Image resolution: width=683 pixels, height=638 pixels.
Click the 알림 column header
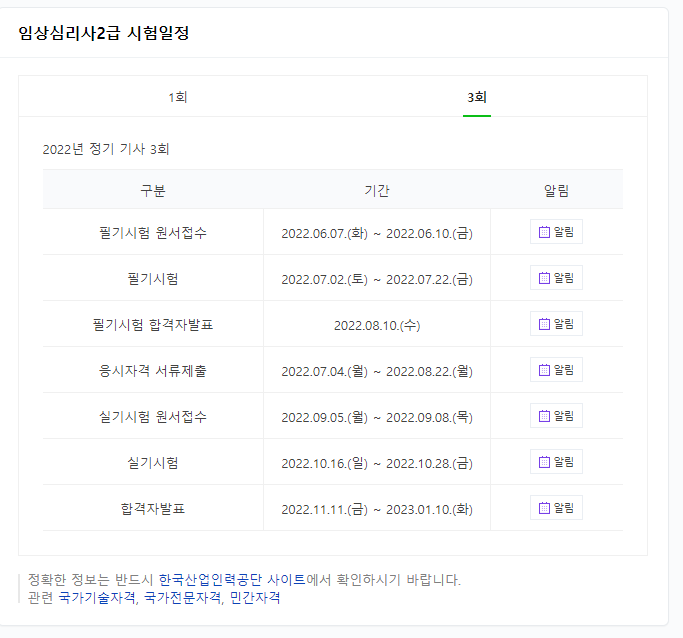point(556,191)
